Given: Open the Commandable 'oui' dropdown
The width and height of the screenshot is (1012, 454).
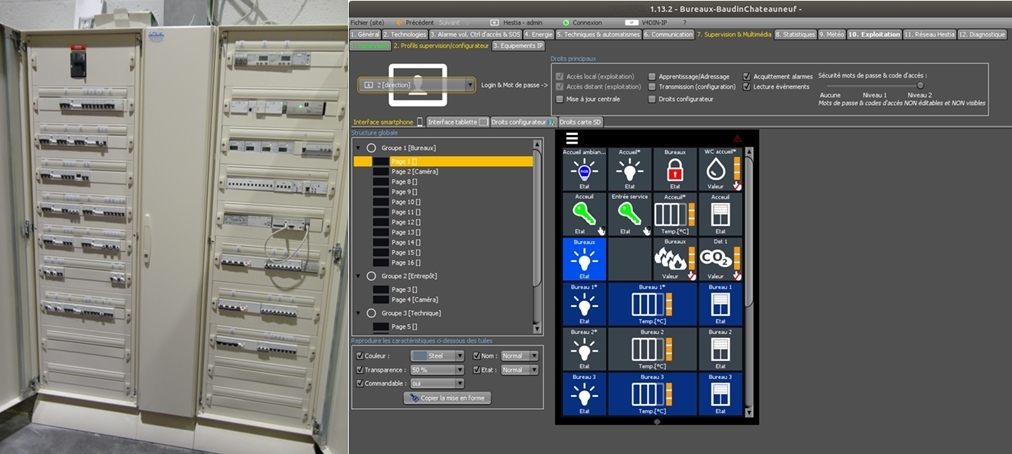Looking at the screenshot, I should 438,383.
